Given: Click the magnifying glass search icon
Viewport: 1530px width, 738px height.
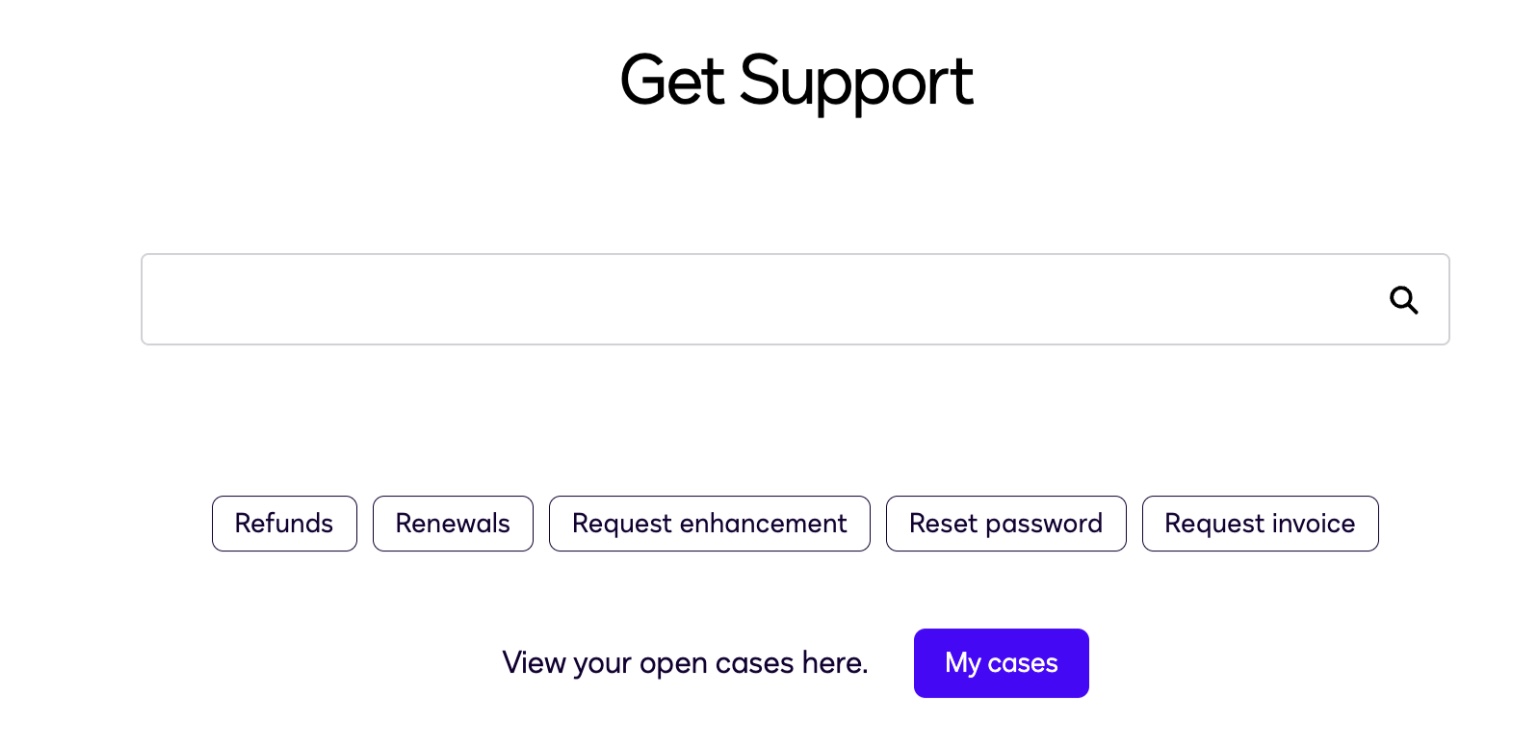Looking at the screenshot, I should point(1403,300).
